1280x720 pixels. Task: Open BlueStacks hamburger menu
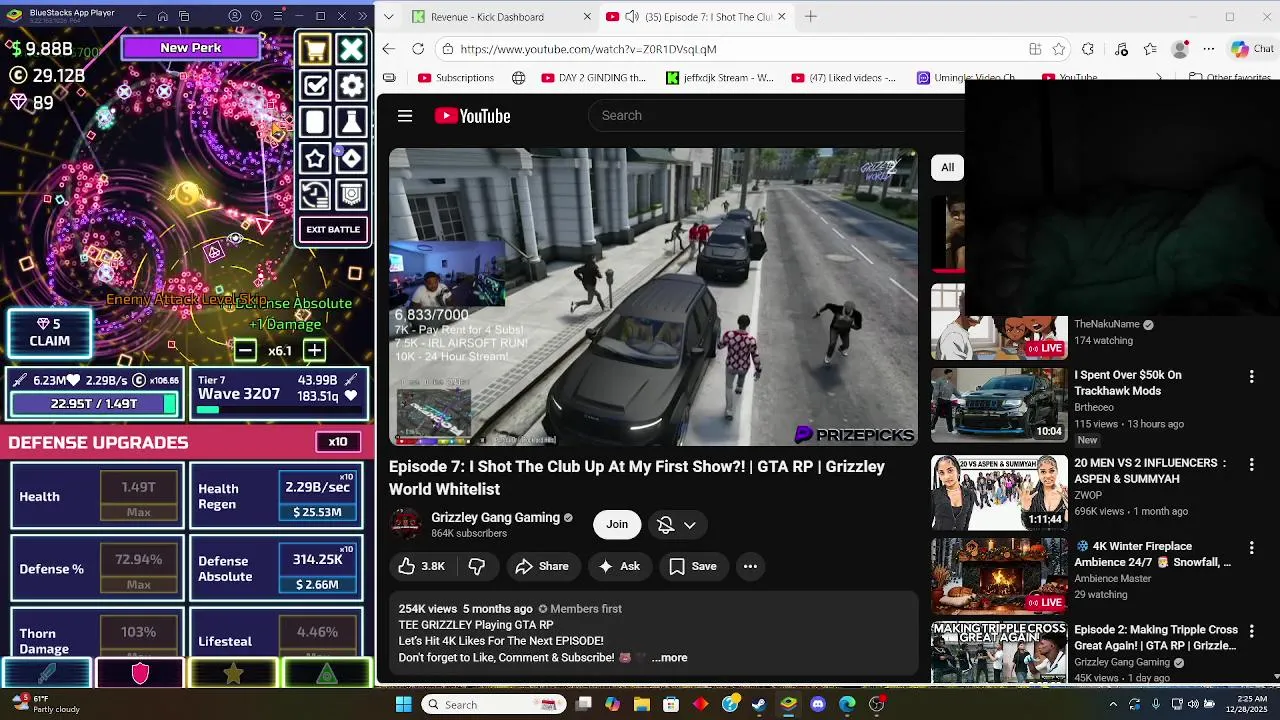pos(277,16)
